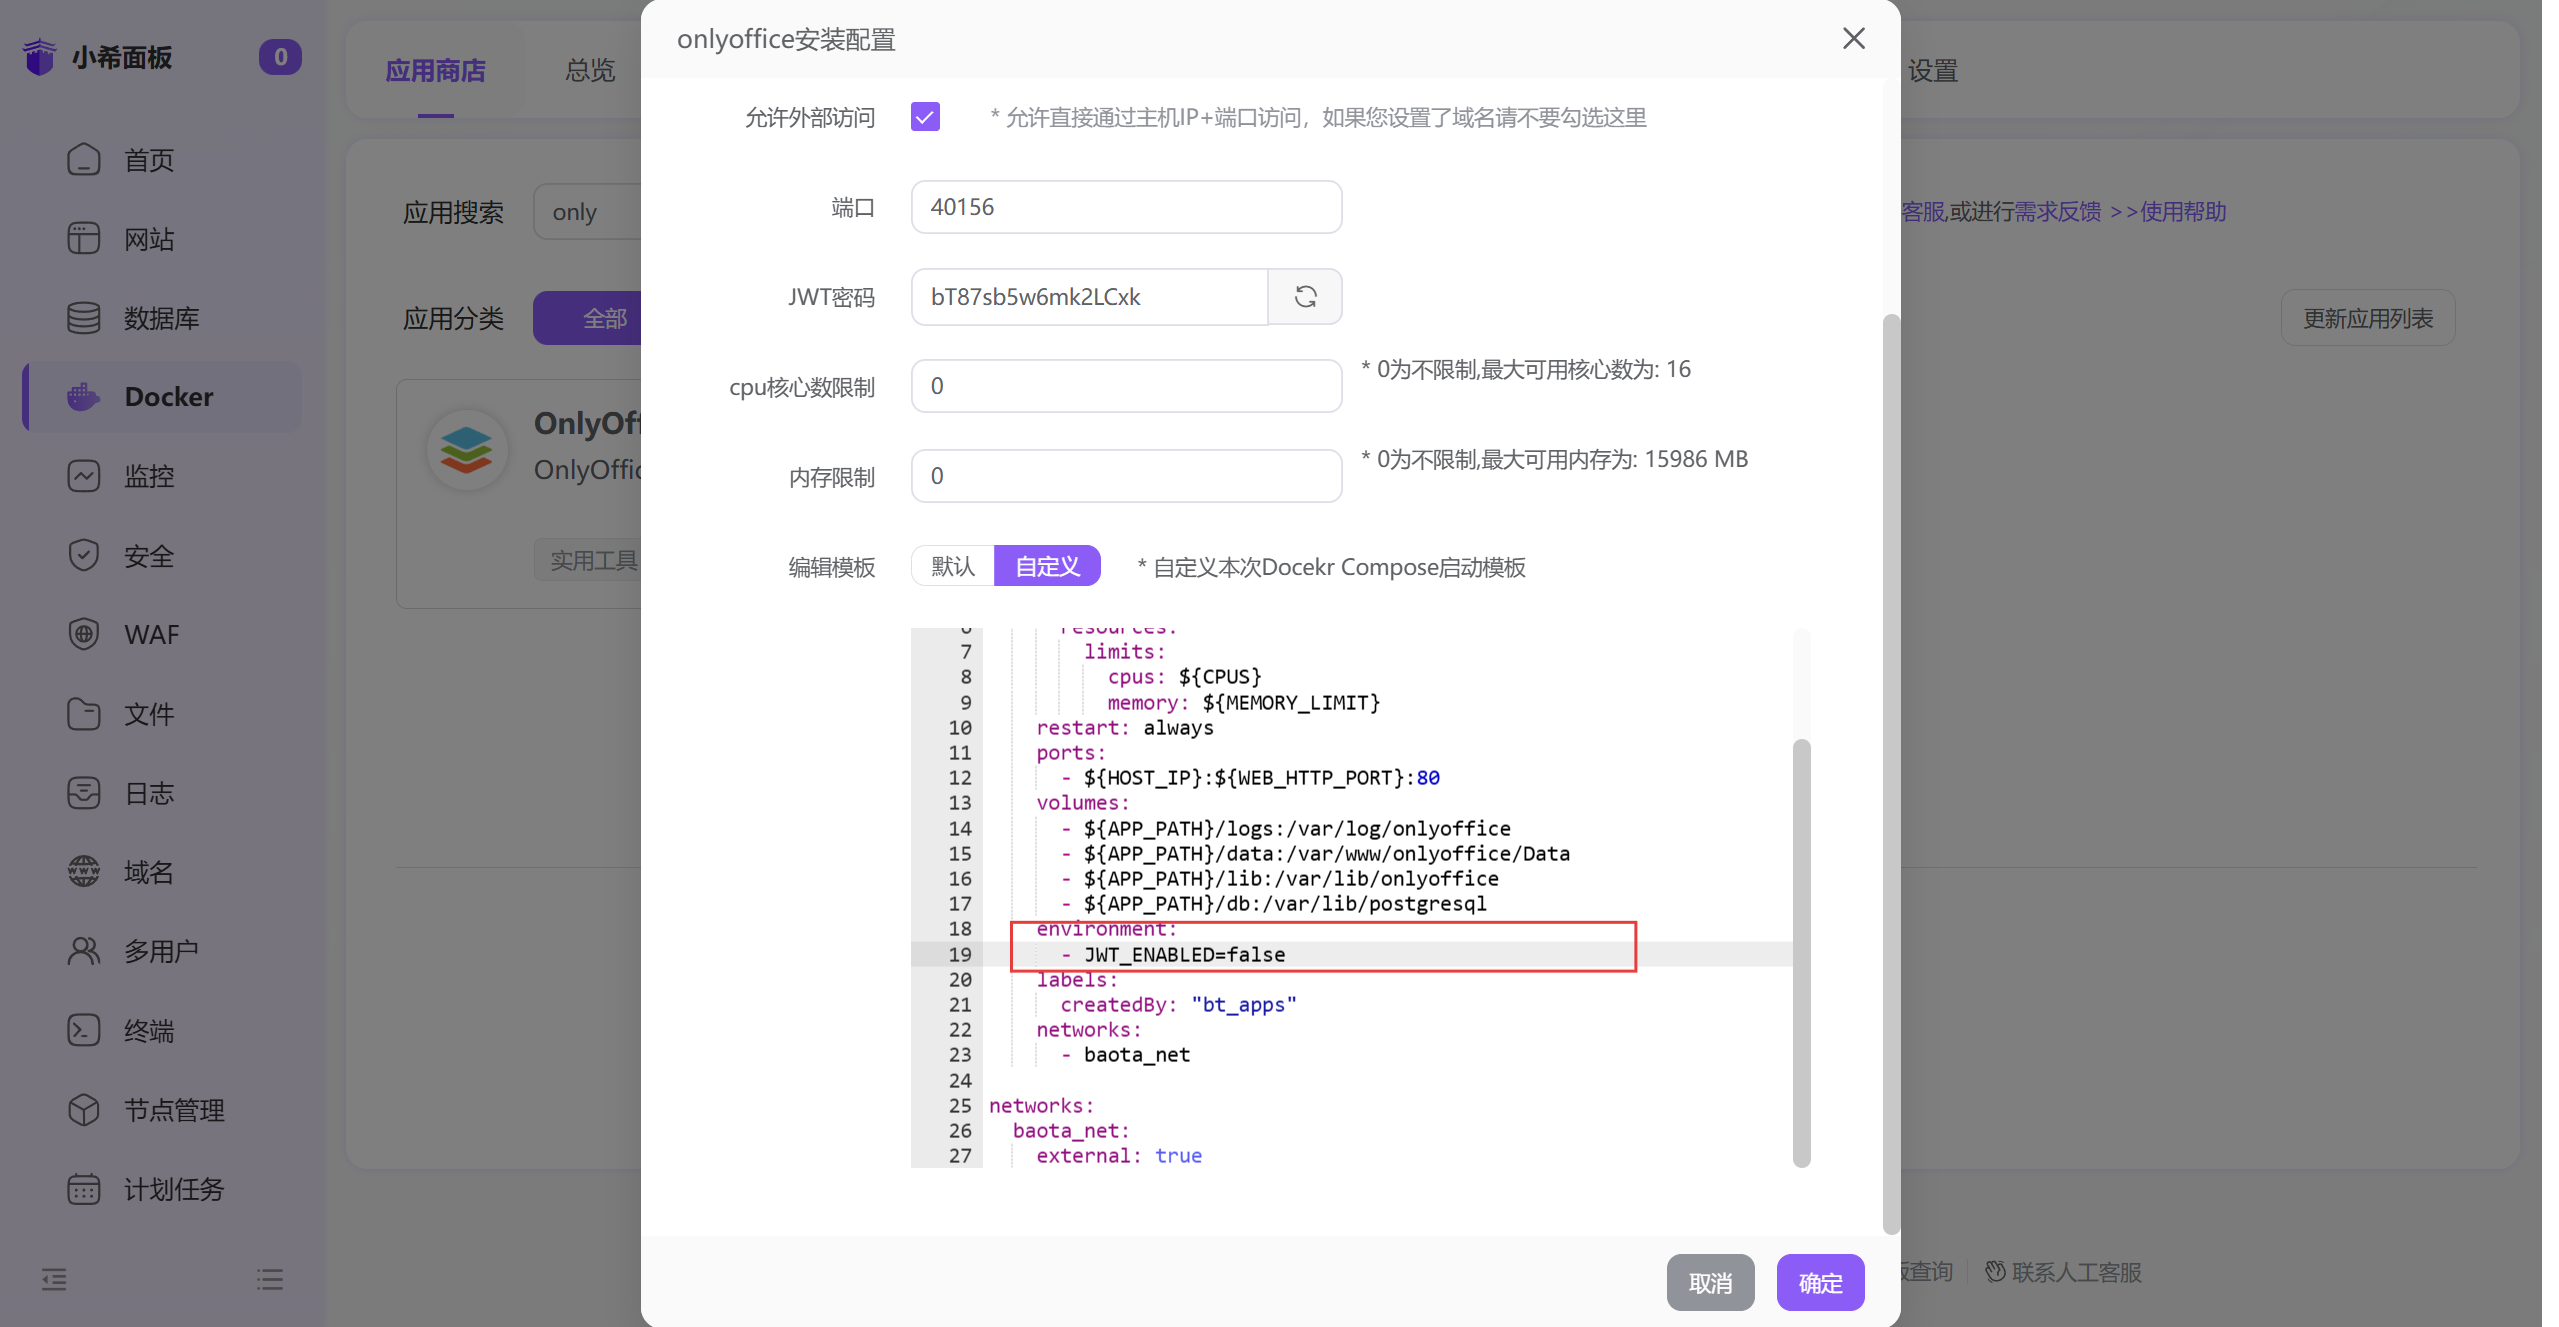Open the 安全 security section
The image size is (2559, 1327).
tap(149, 555)
